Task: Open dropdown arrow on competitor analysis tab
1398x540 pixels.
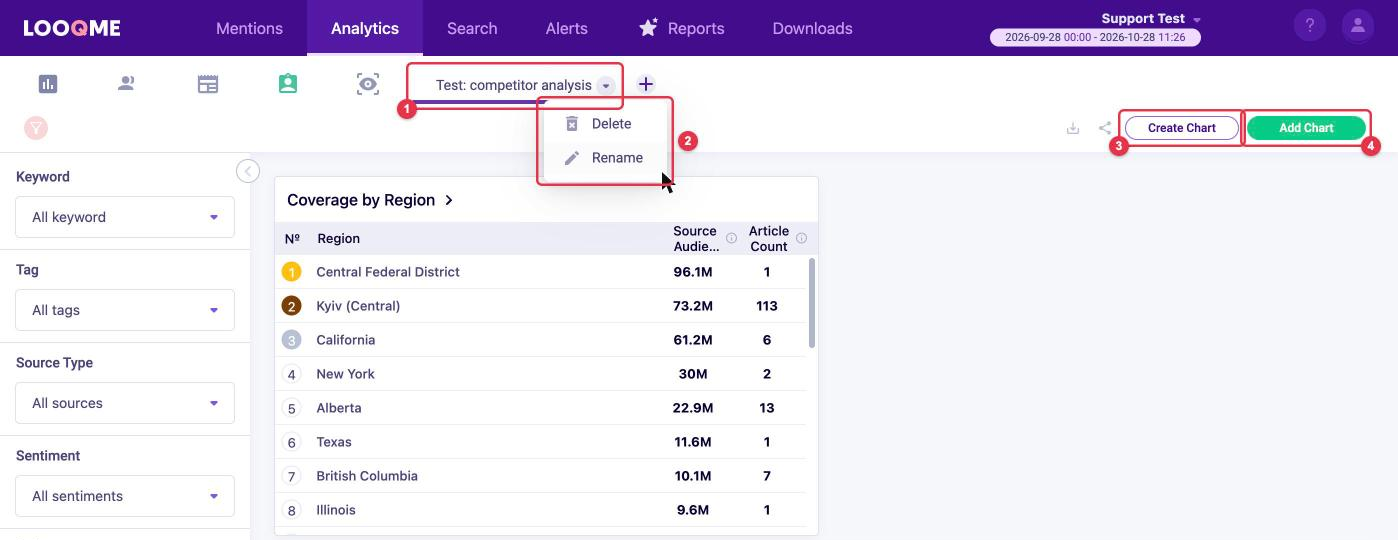Action: point(606,86)
